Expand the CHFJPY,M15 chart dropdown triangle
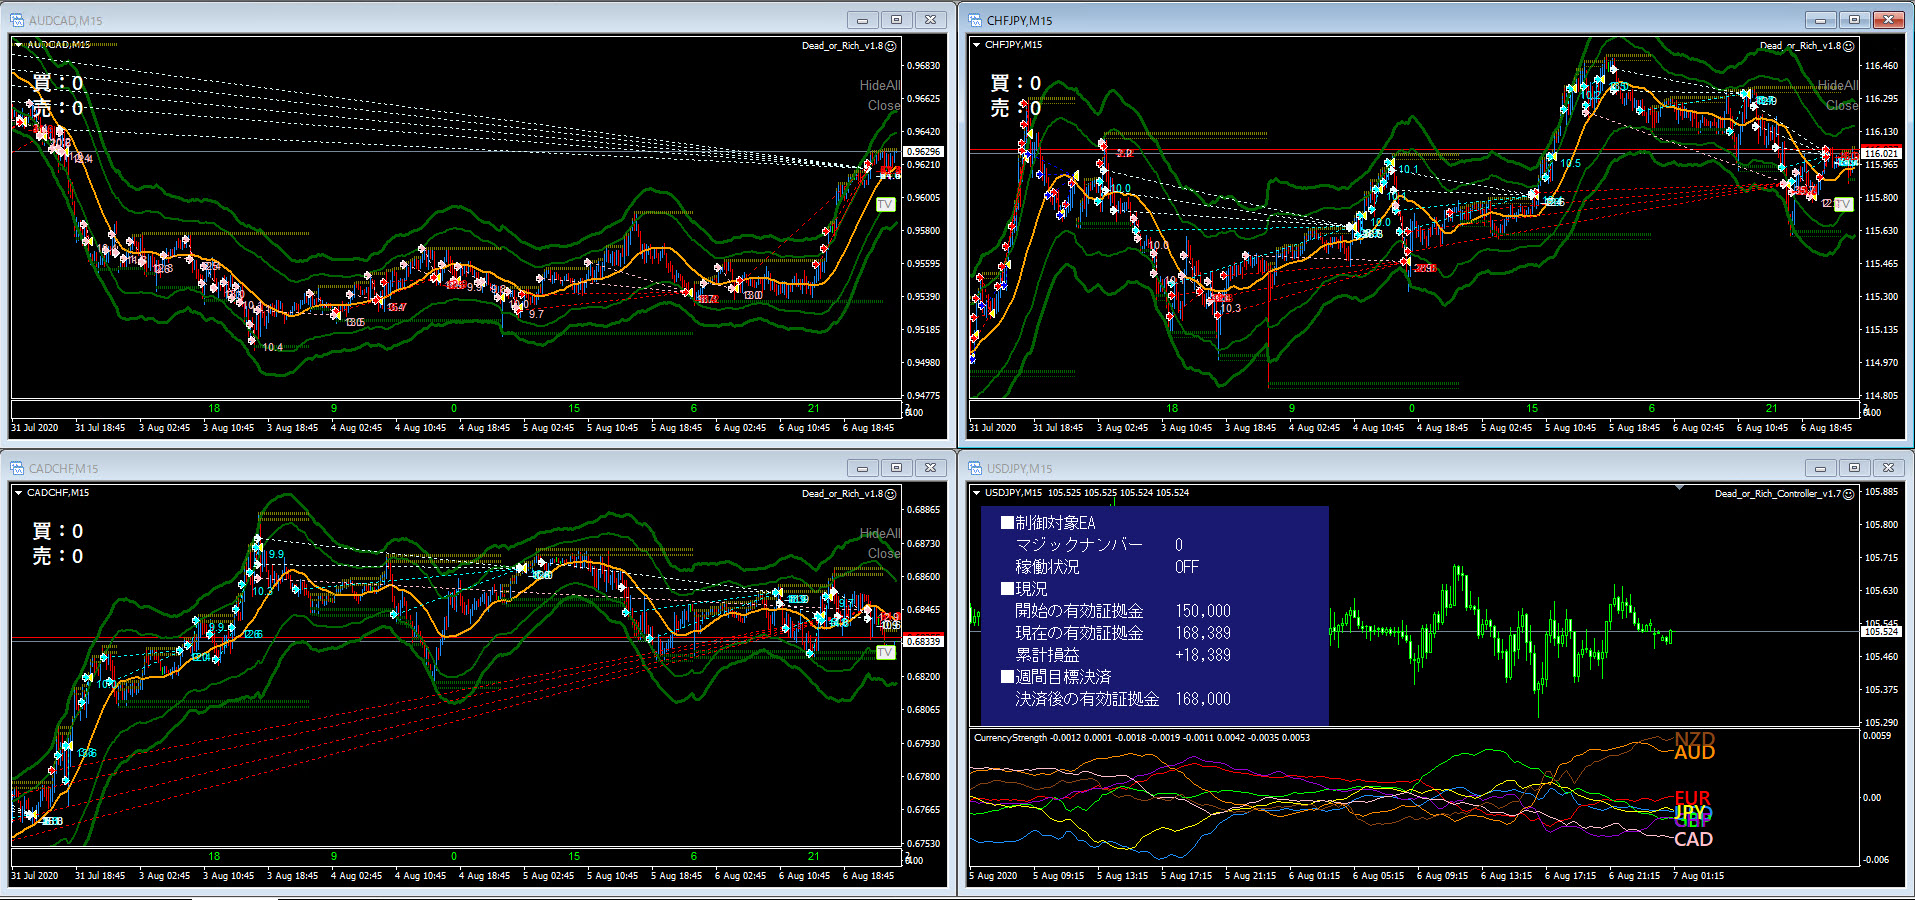Screen dimensions: 1915x900 pos(976,45)
